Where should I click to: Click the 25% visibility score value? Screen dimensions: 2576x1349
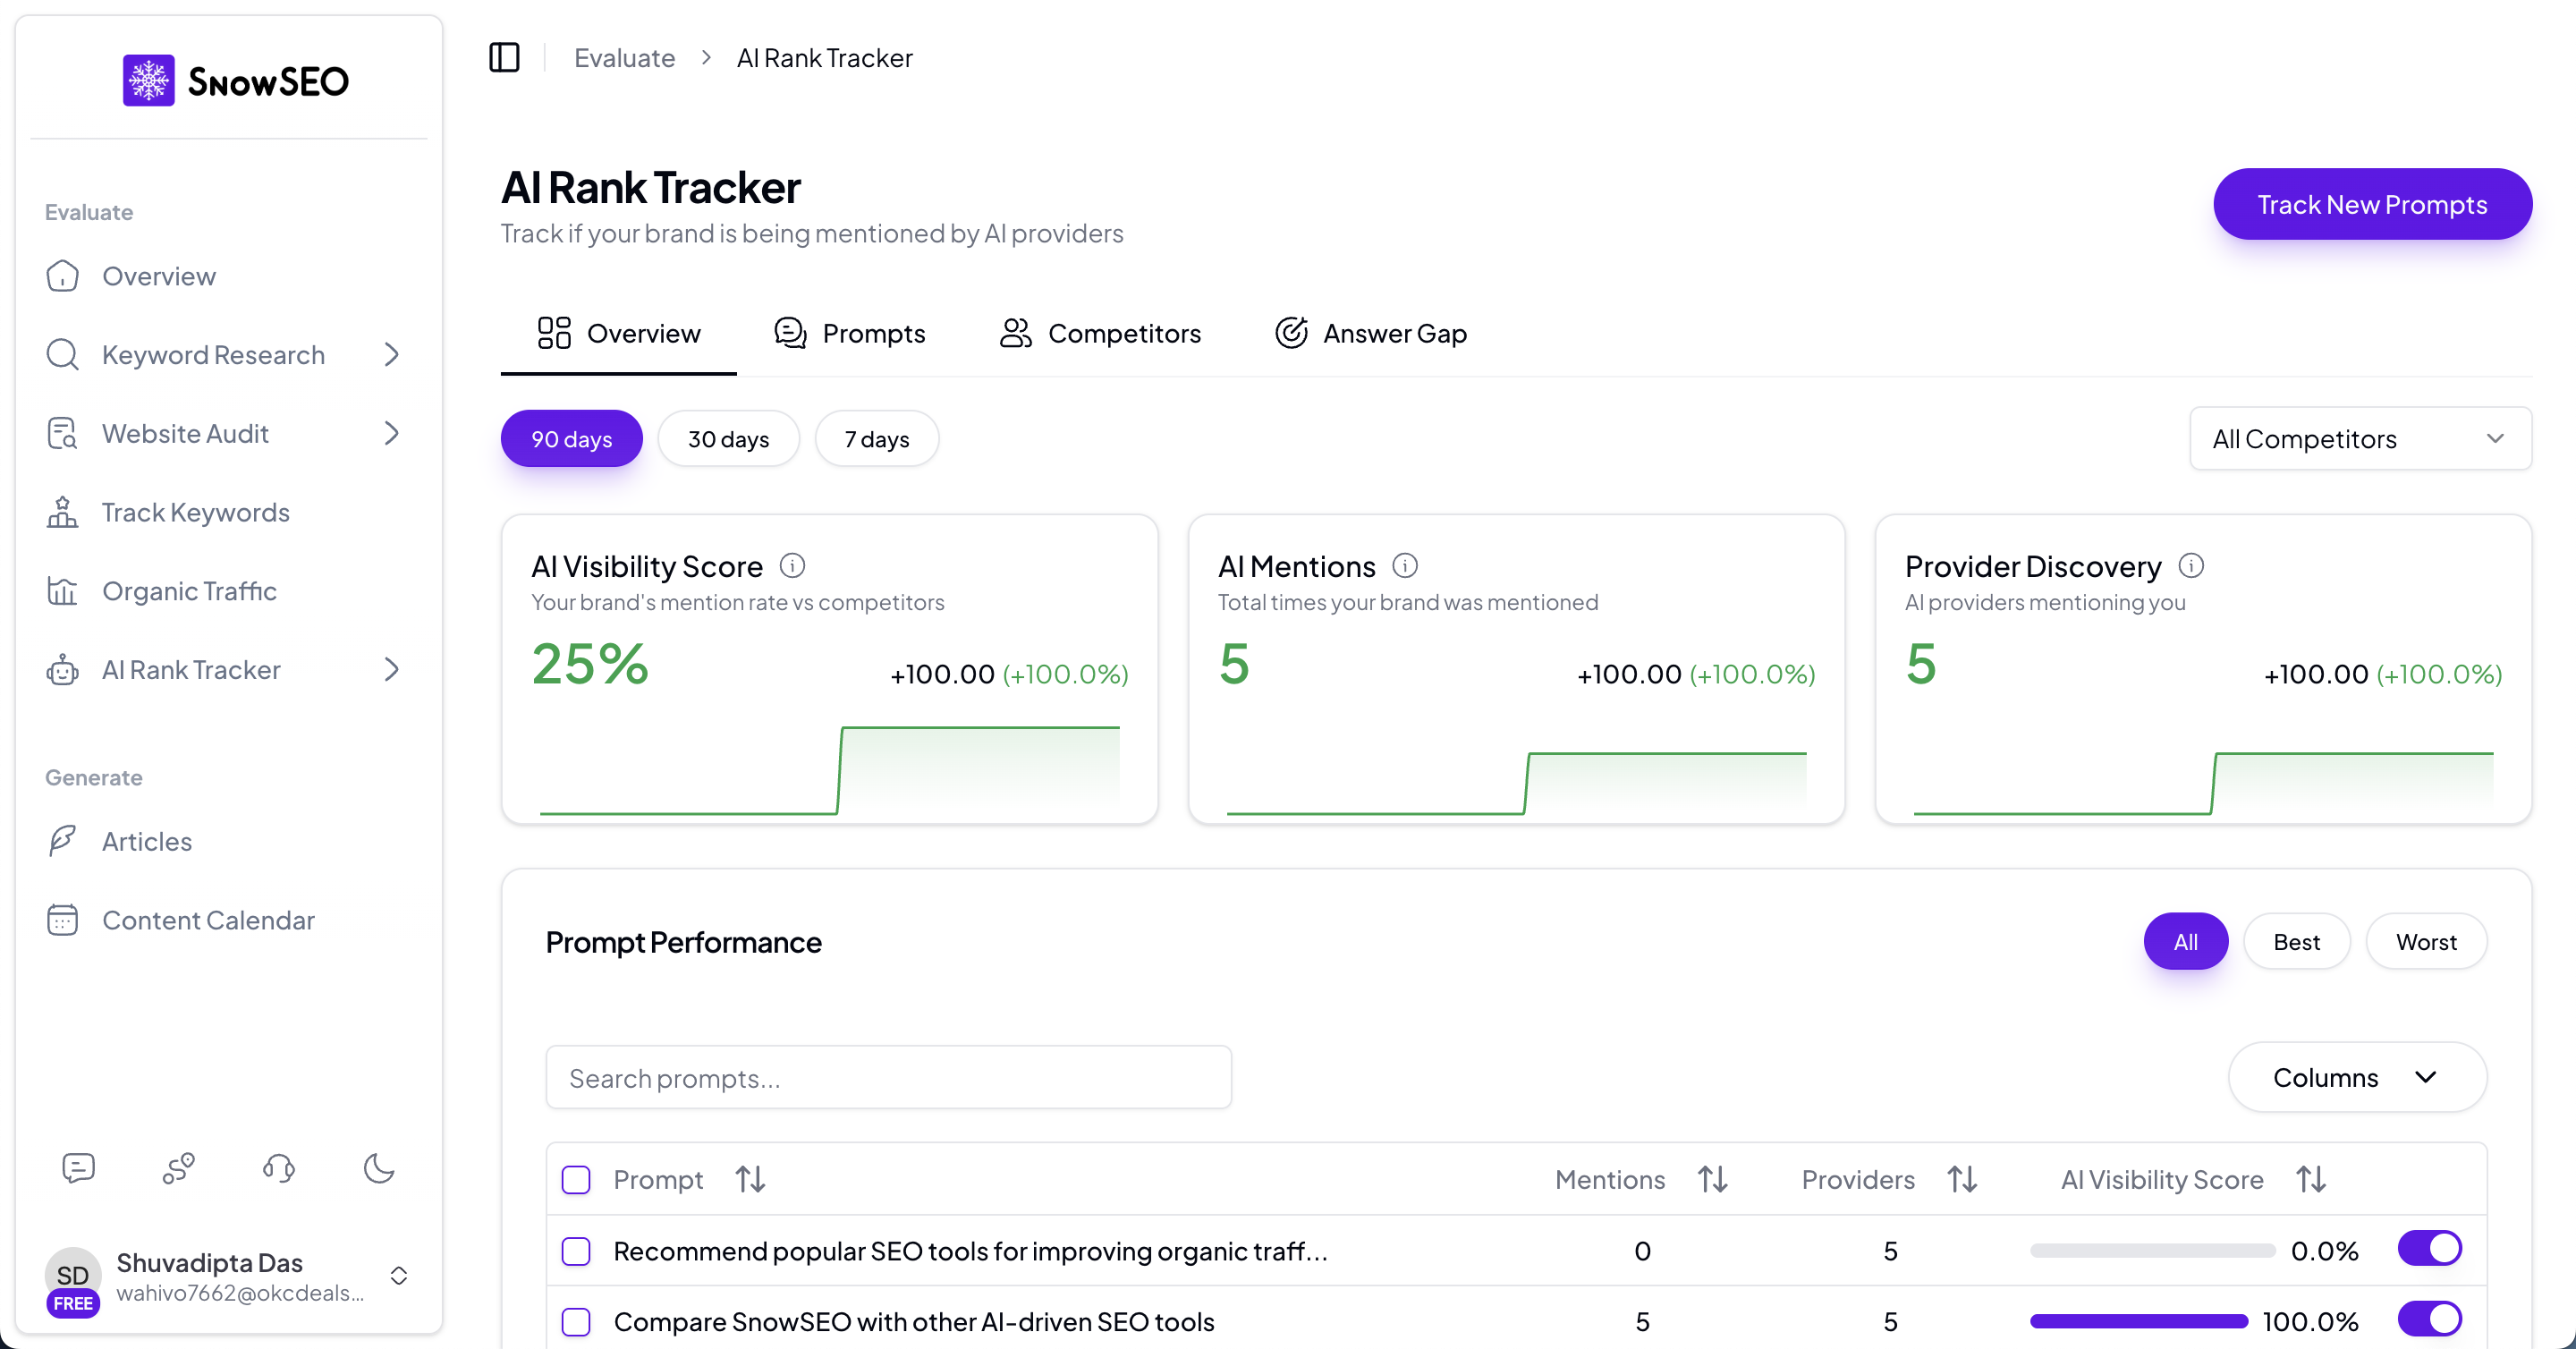(590, 663)
